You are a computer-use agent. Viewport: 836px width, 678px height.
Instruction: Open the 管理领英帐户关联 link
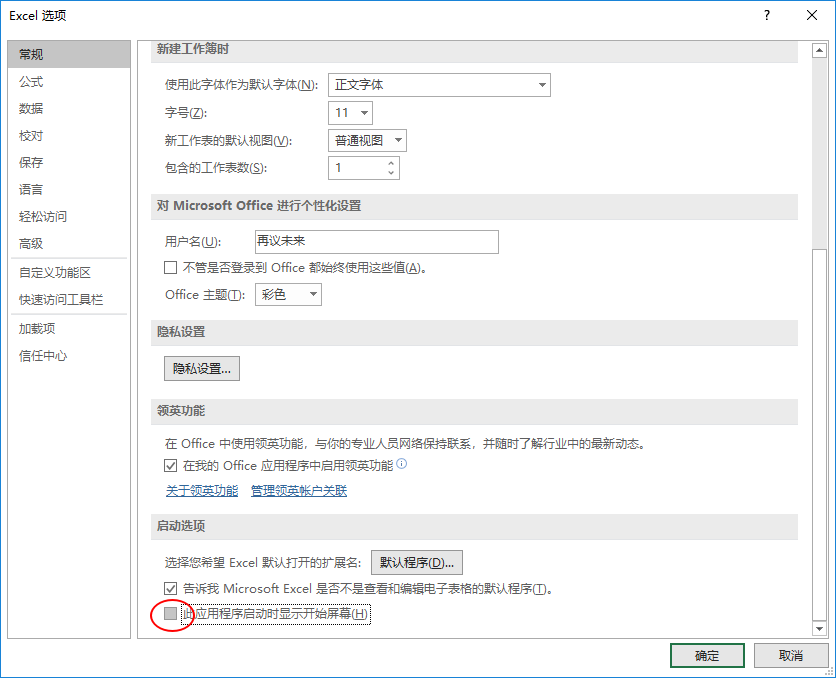(299, 491)
